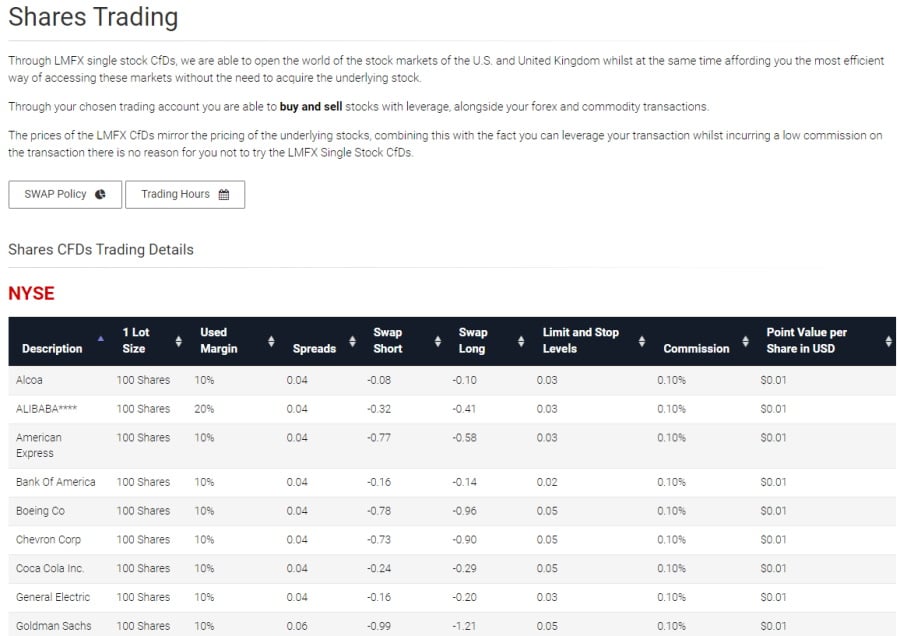
Task: Click the Swap Long header label
Action: [x=472, y=340]
